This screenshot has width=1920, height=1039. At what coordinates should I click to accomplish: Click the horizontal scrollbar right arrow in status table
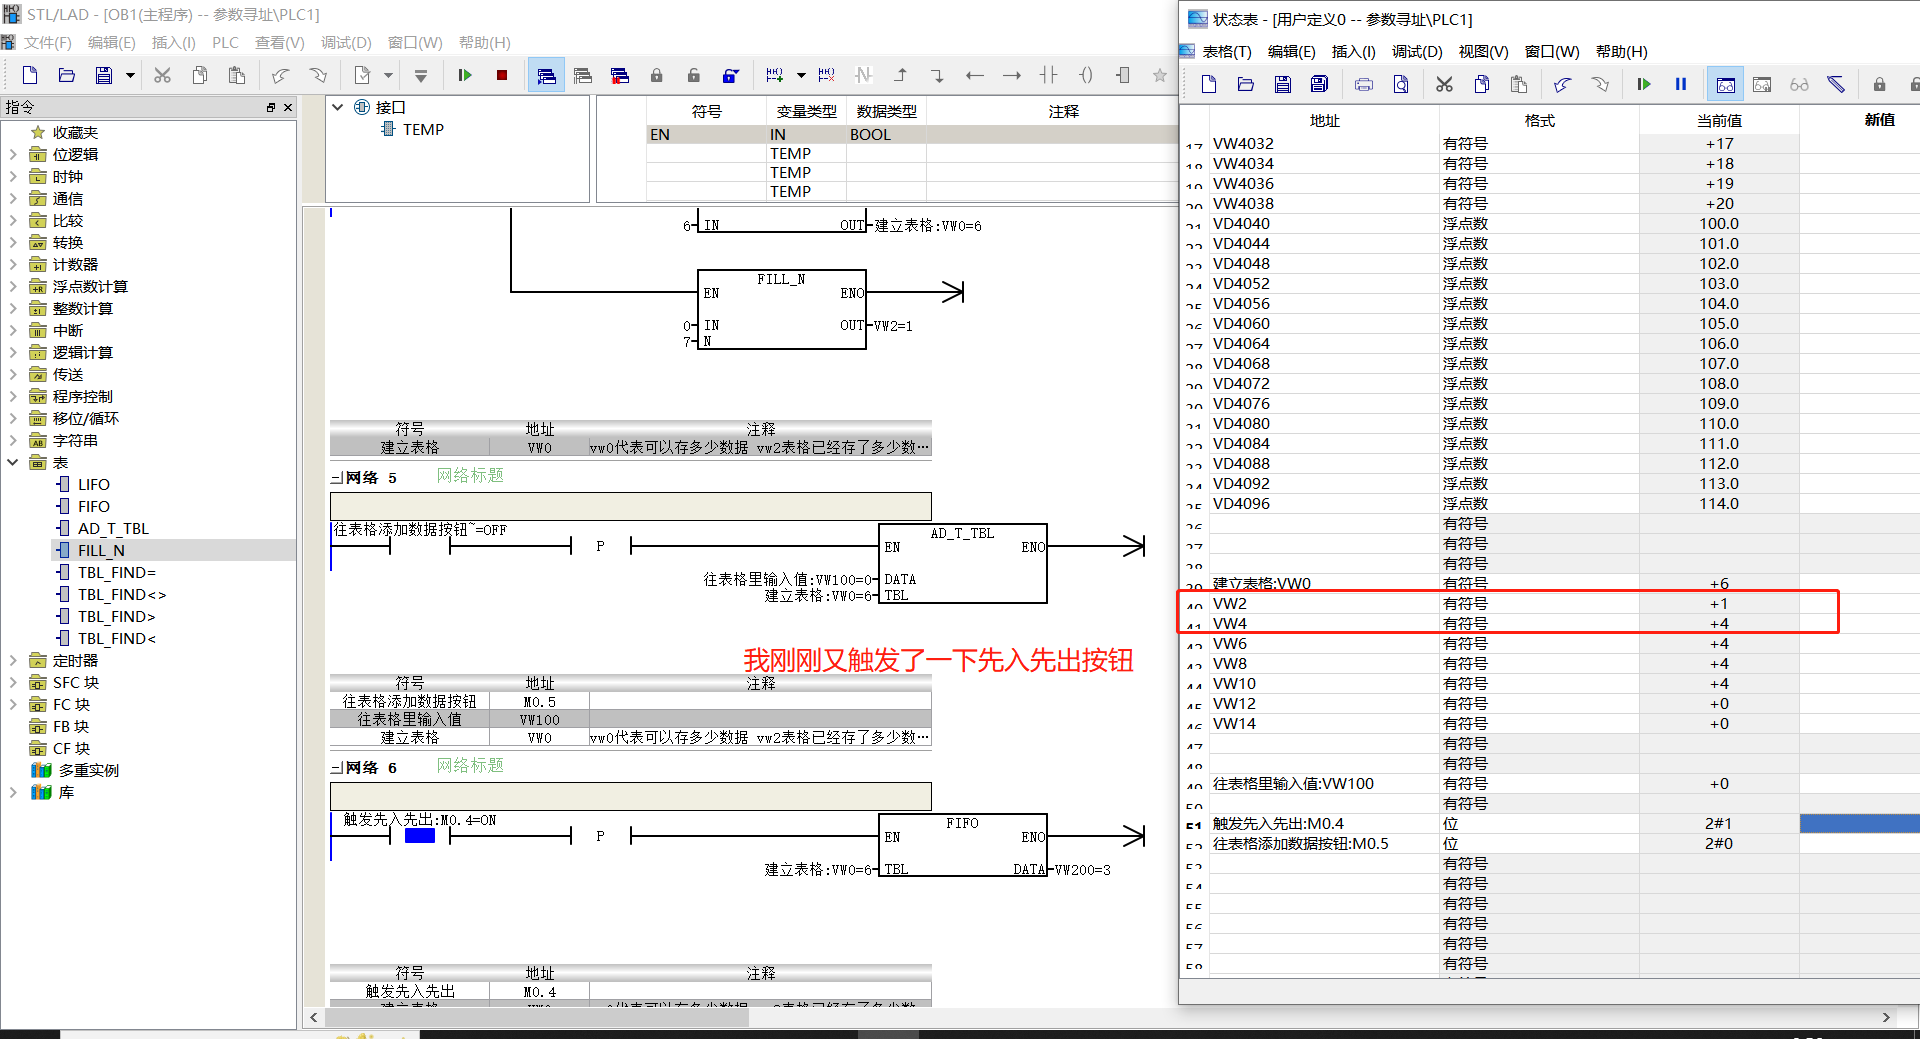pyautogui.click(x=1886, y=1017)
